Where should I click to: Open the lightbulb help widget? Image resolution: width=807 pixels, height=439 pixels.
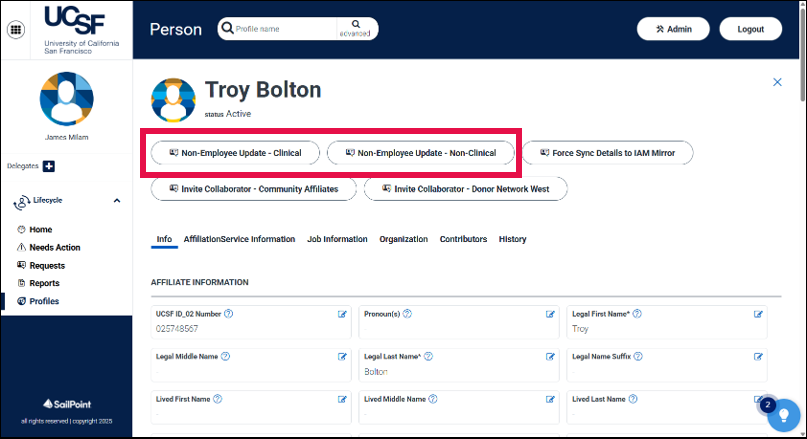pos(783,415)
